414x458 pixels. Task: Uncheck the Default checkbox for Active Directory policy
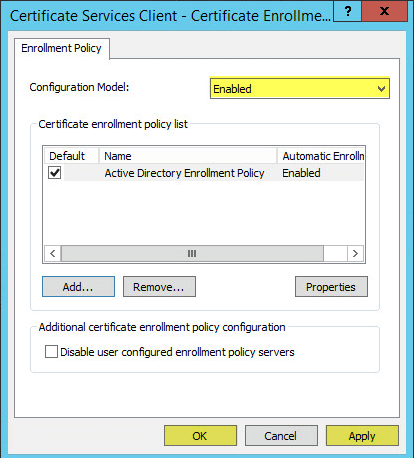pos(54,173)
